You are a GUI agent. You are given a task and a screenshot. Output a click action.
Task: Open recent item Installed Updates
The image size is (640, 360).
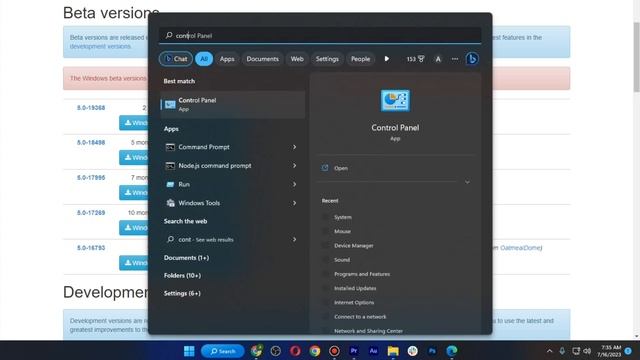pyautogui.click(x=355, y=289)
